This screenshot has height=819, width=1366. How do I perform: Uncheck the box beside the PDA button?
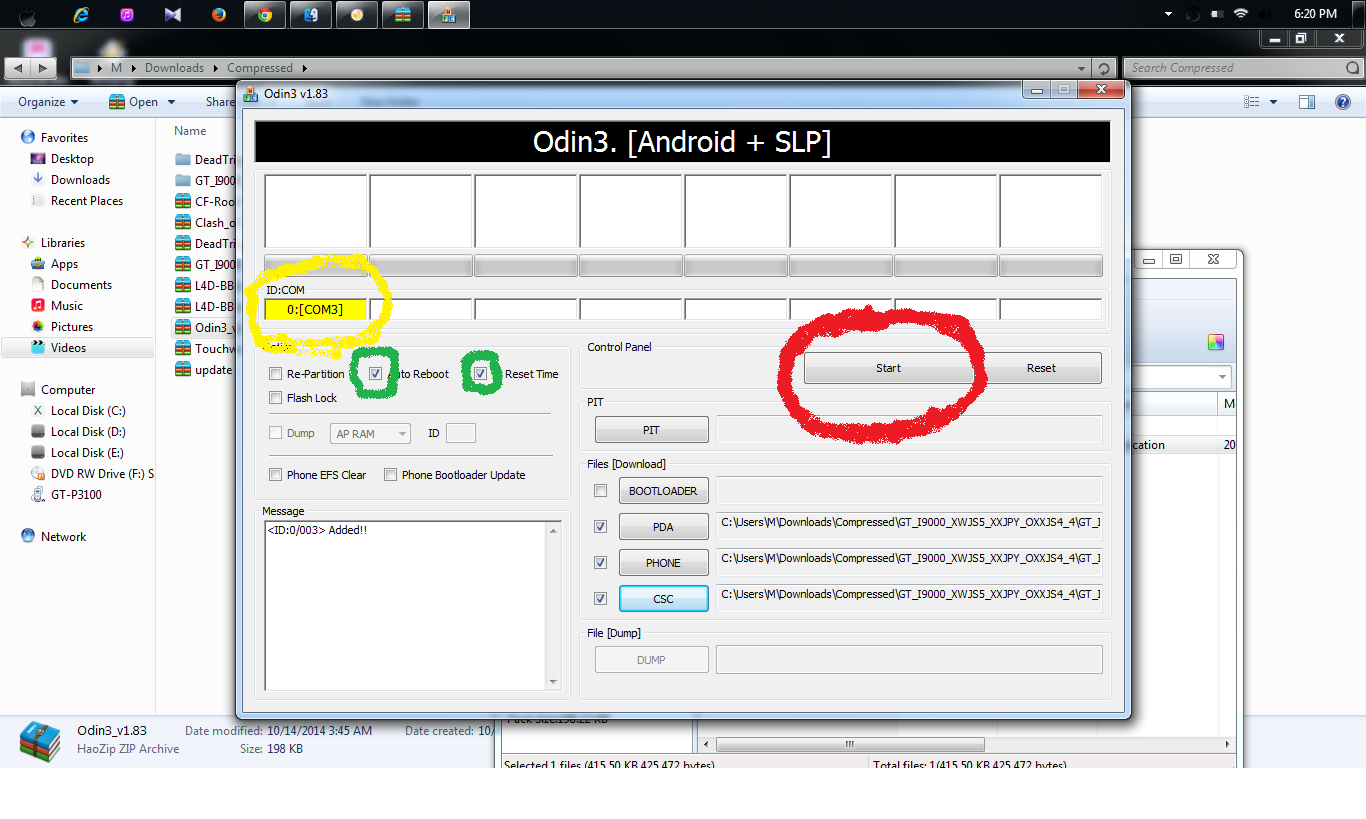click(600, 527)
